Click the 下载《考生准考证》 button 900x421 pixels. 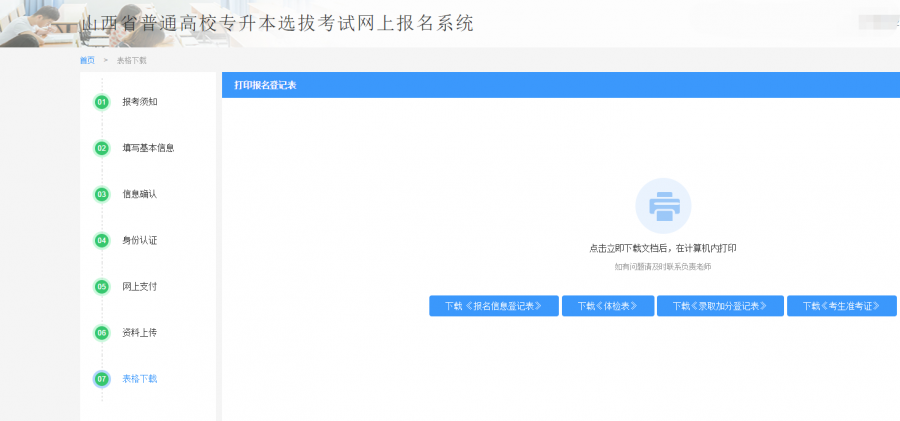pyautogui.click(x=841, y=306)
